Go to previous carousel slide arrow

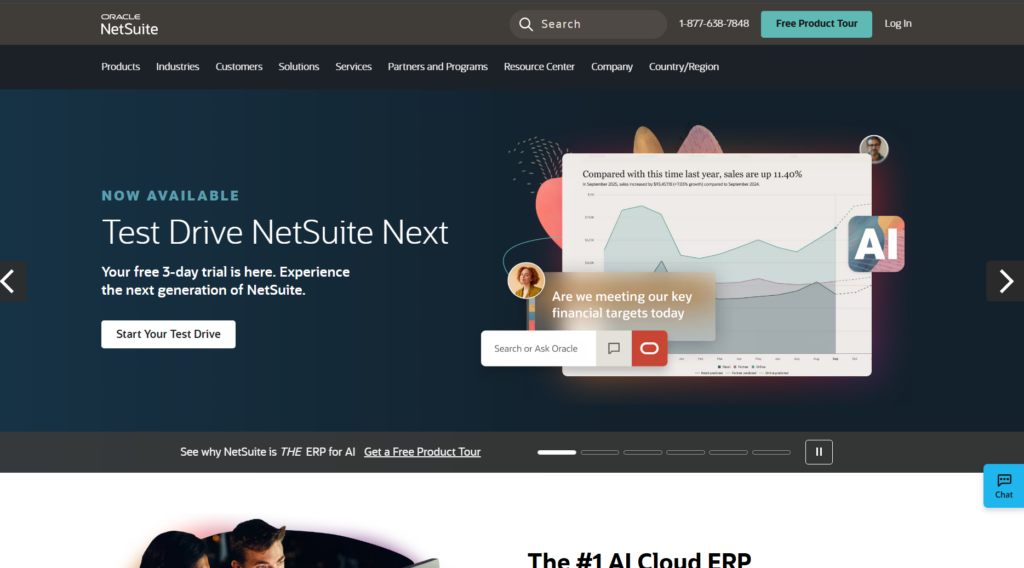pos(12,281)
